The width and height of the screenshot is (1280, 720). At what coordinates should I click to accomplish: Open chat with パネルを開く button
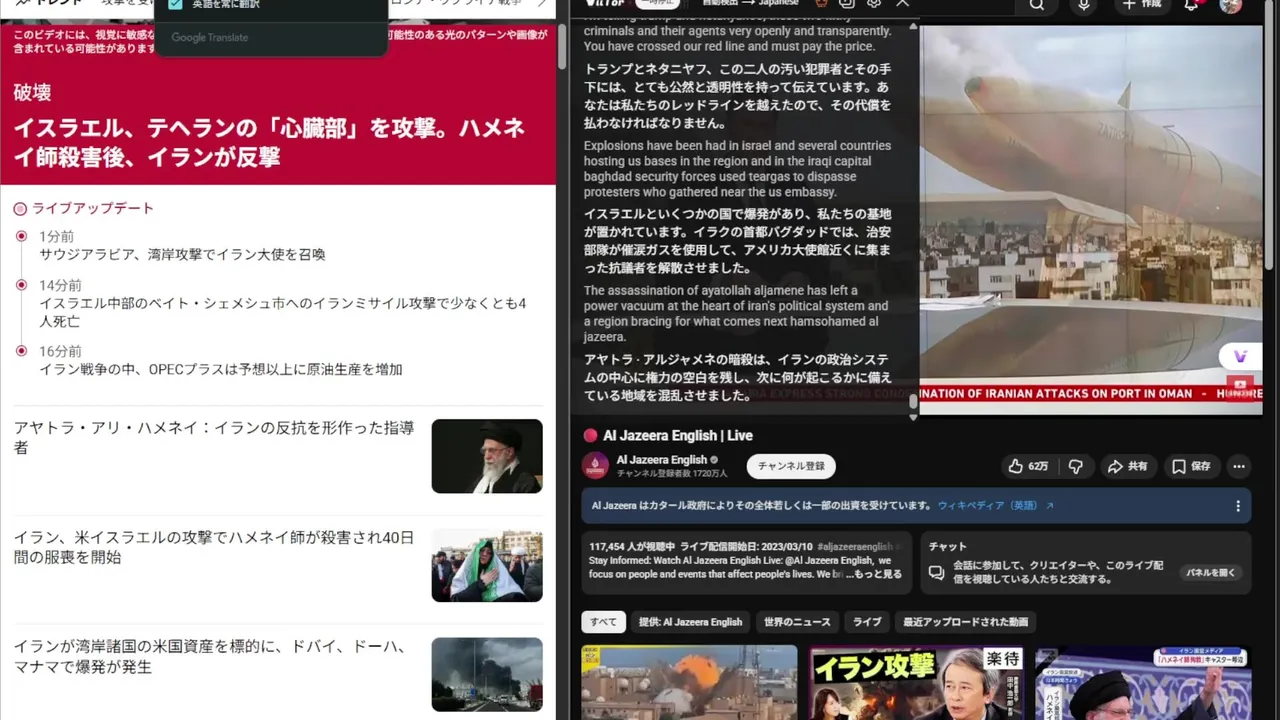pyautogui.click(x=1212, y=573)
